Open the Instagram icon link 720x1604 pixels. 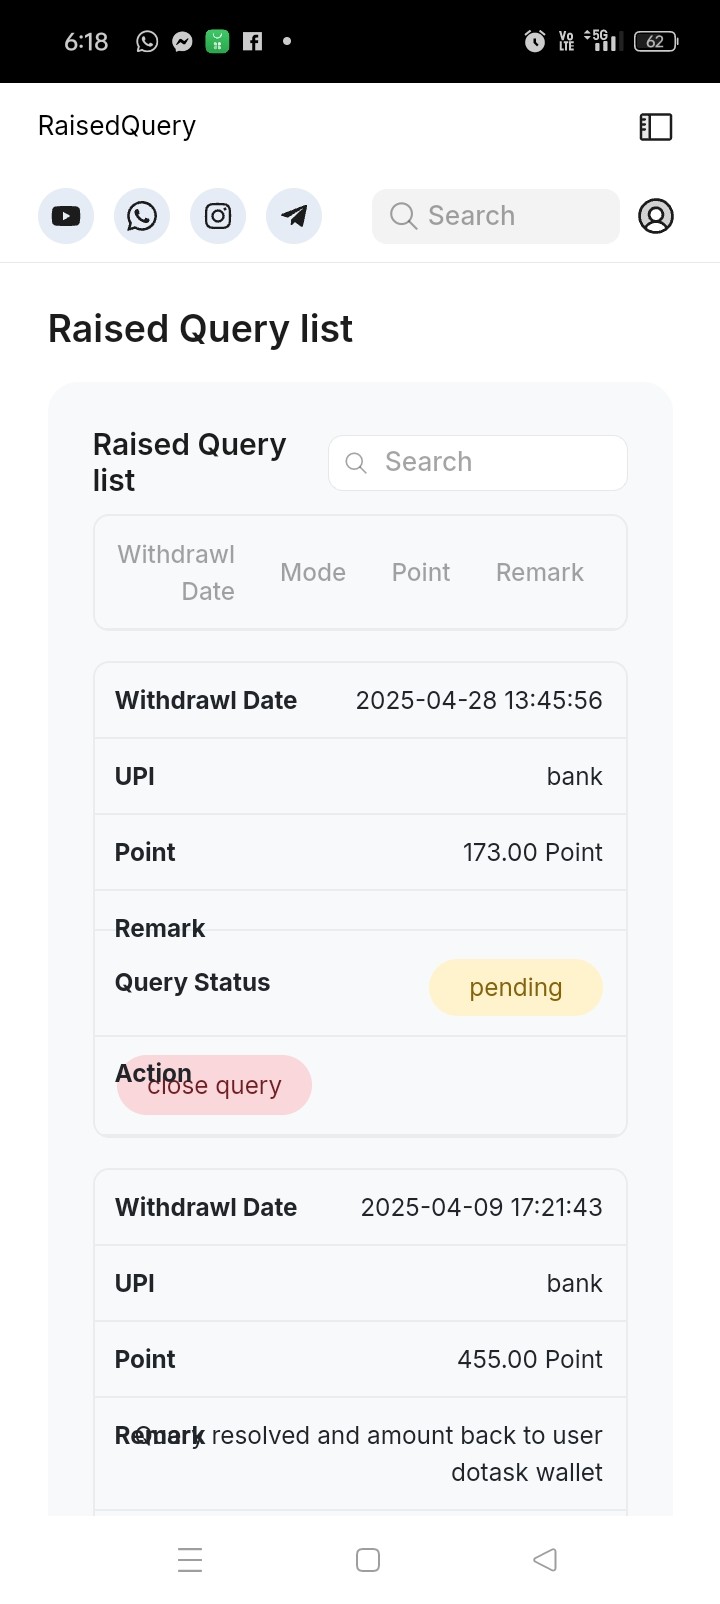point(218,216)
